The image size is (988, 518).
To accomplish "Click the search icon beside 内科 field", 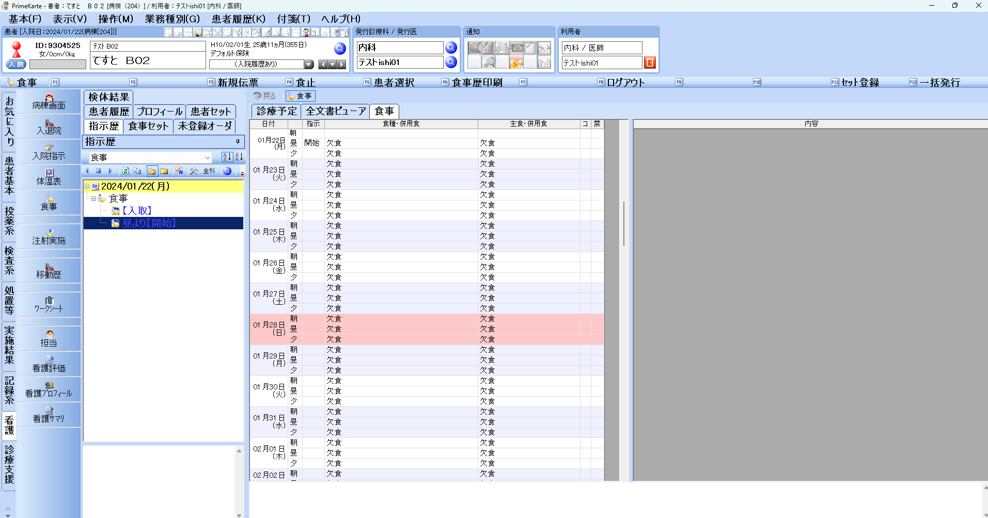I will [451, 47].
